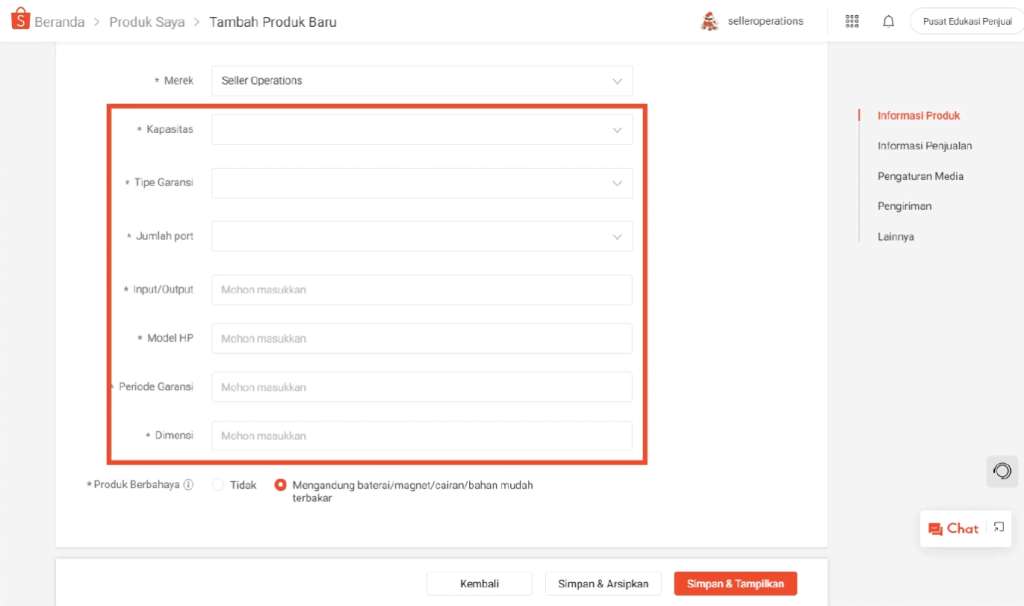
Task: Expand the chat window arrow icon
Action: tap(999, 527)
